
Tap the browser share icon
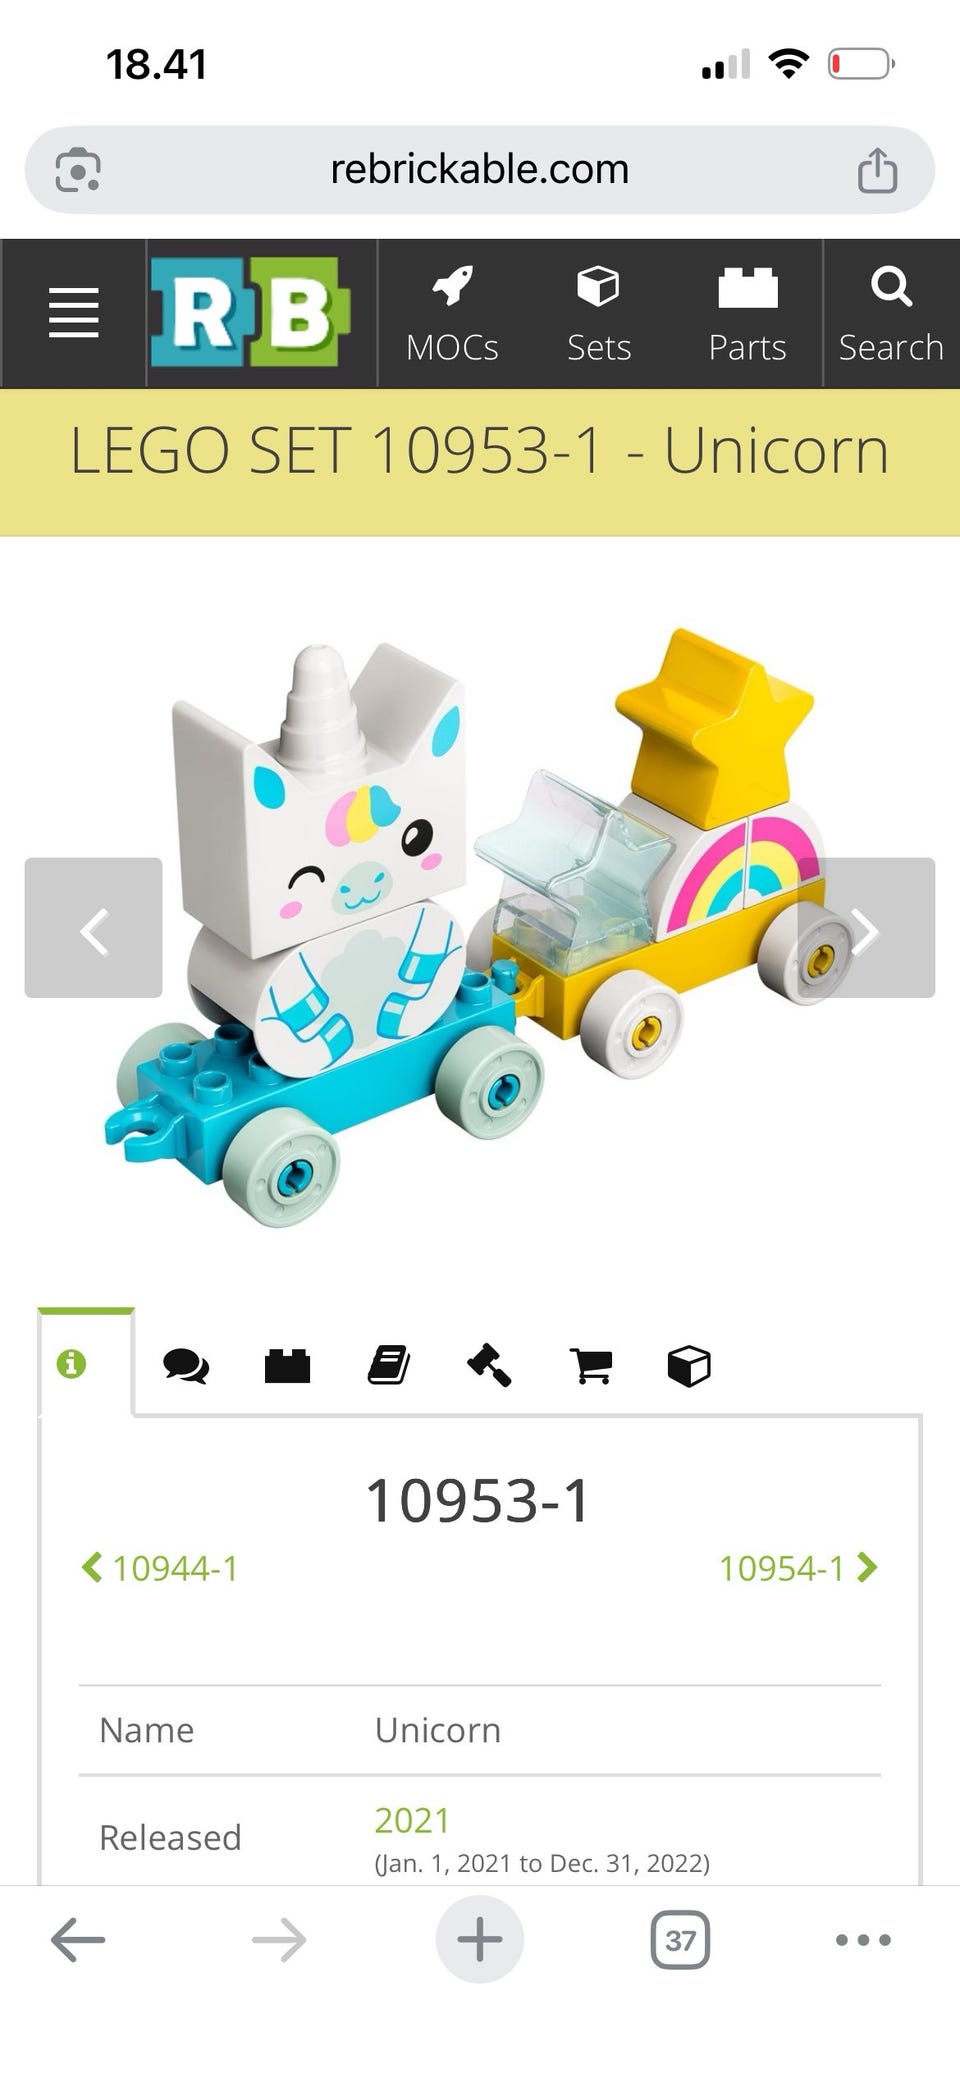click(877, 170)
